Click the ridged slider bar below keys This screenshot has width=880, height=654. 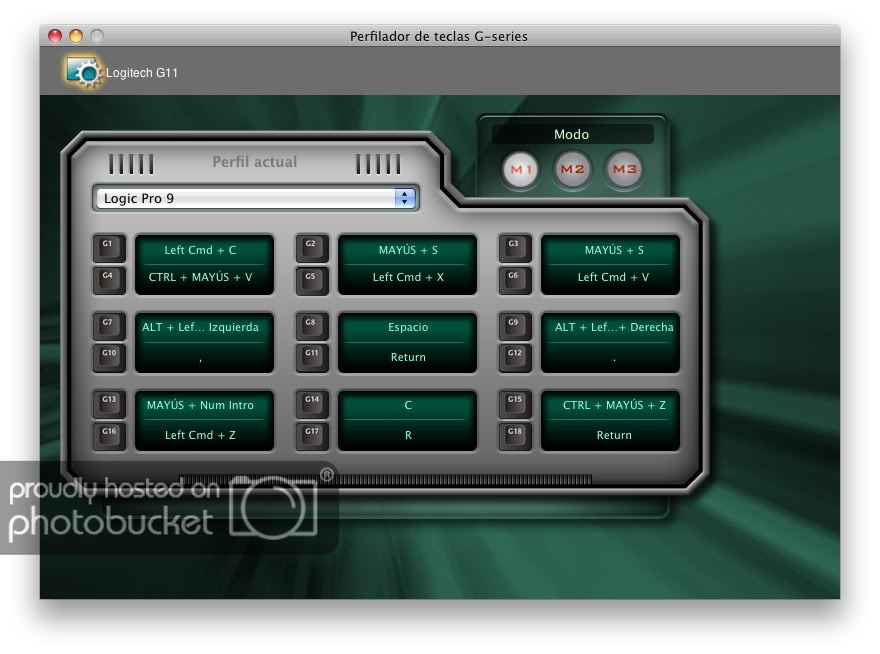pyautogui.click(x=385, y=480)
